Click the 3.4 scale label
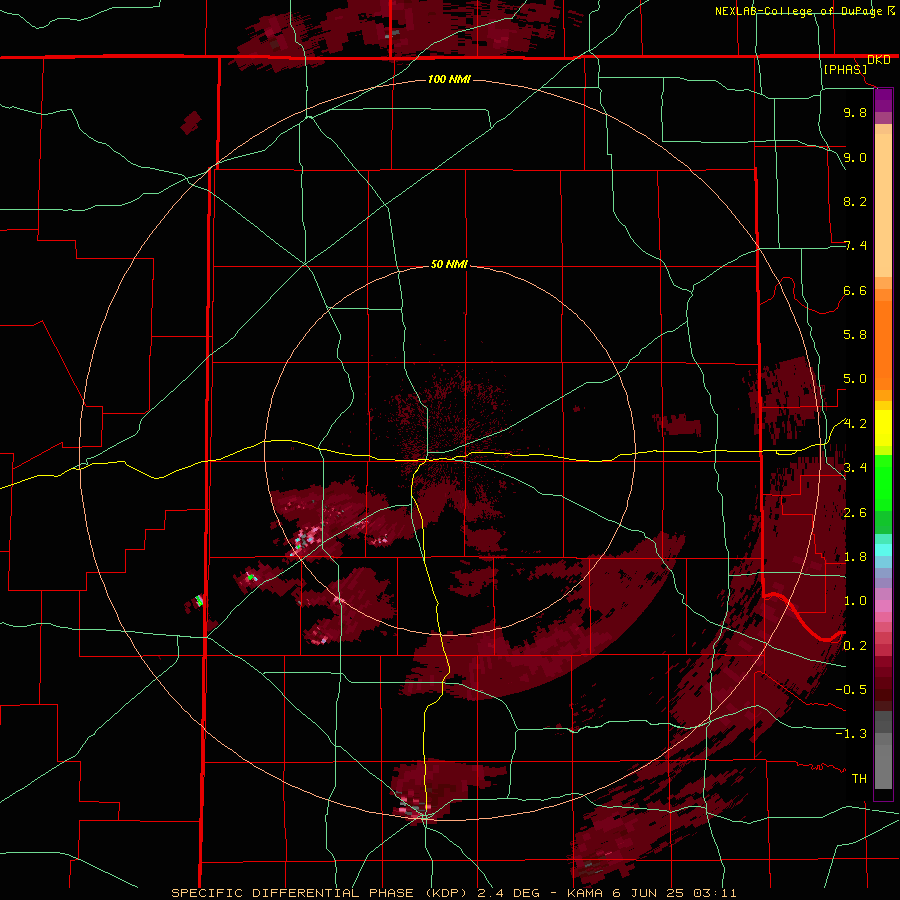Screen dimensions: 900x900 click(x=855, y=468)
